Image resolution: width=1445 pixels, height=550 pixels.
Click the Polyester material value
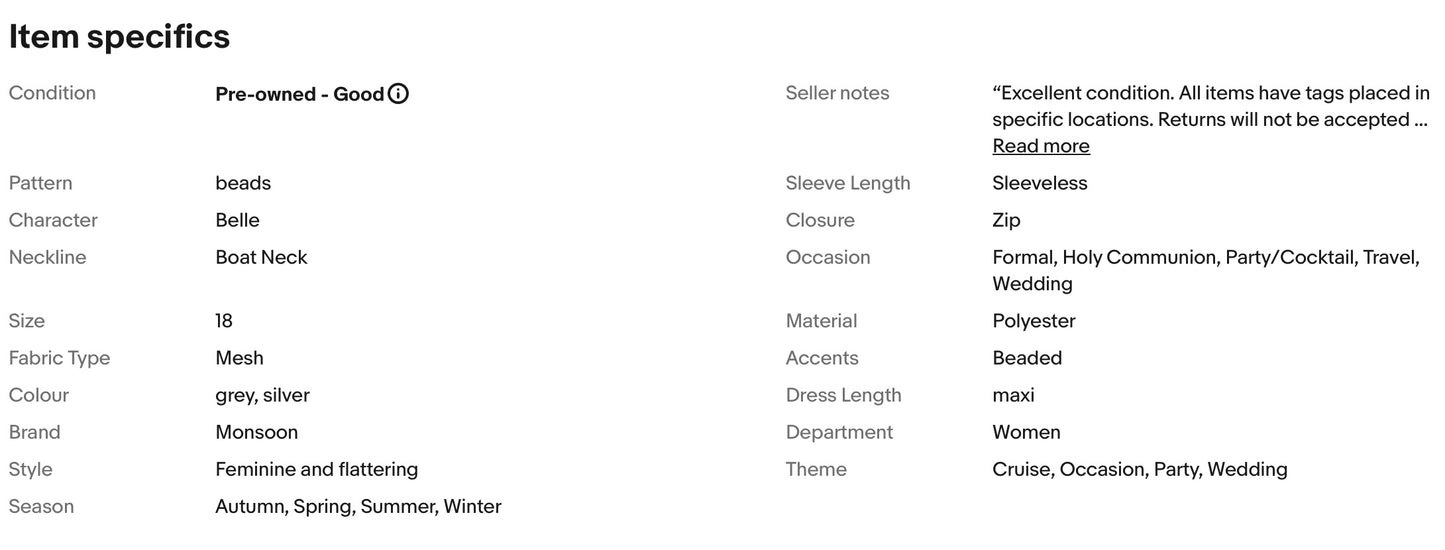coord(1033,321)
